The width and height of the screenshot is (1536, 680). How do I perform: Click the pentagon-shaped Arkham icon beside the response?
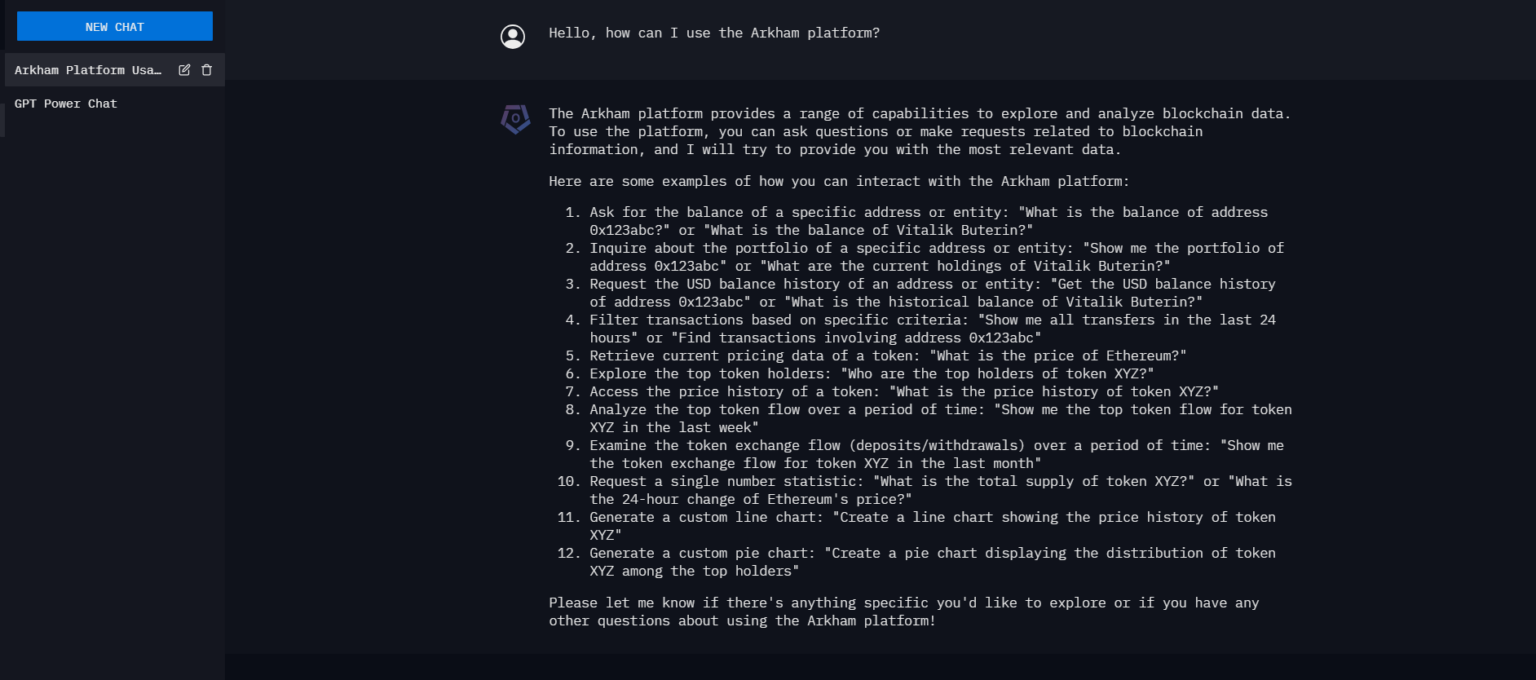tap(514, 119)
